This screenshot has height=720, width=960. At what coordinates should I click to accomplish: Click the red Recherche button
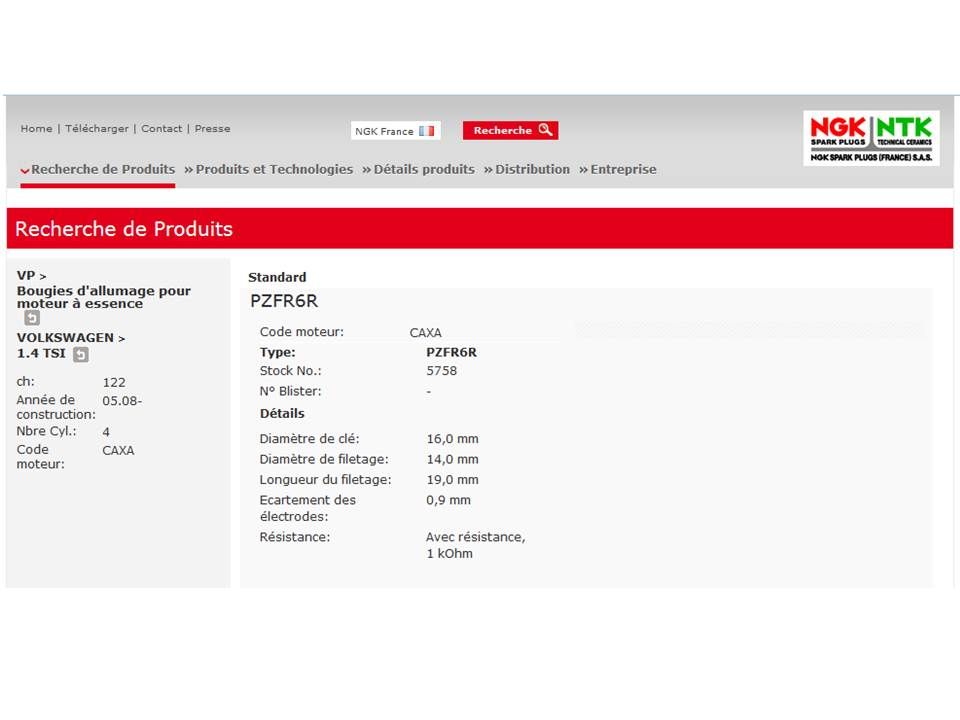point(511,130)
